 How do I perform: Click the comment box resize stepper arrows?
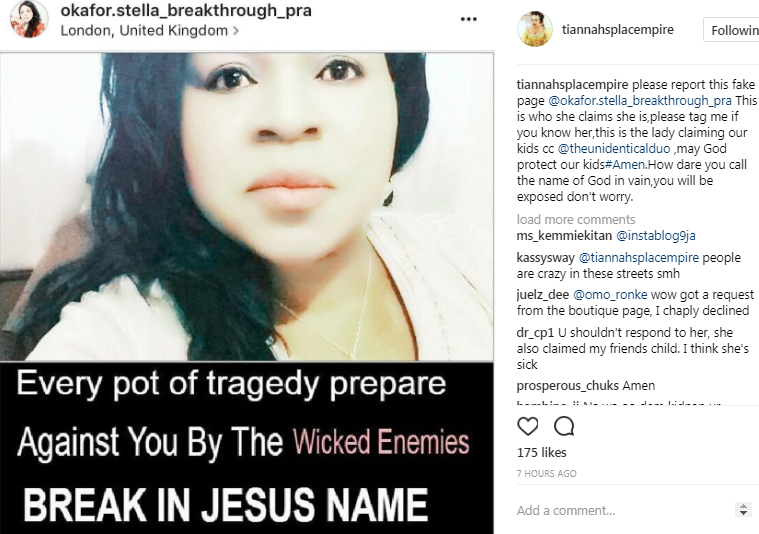tap(743, 510)
